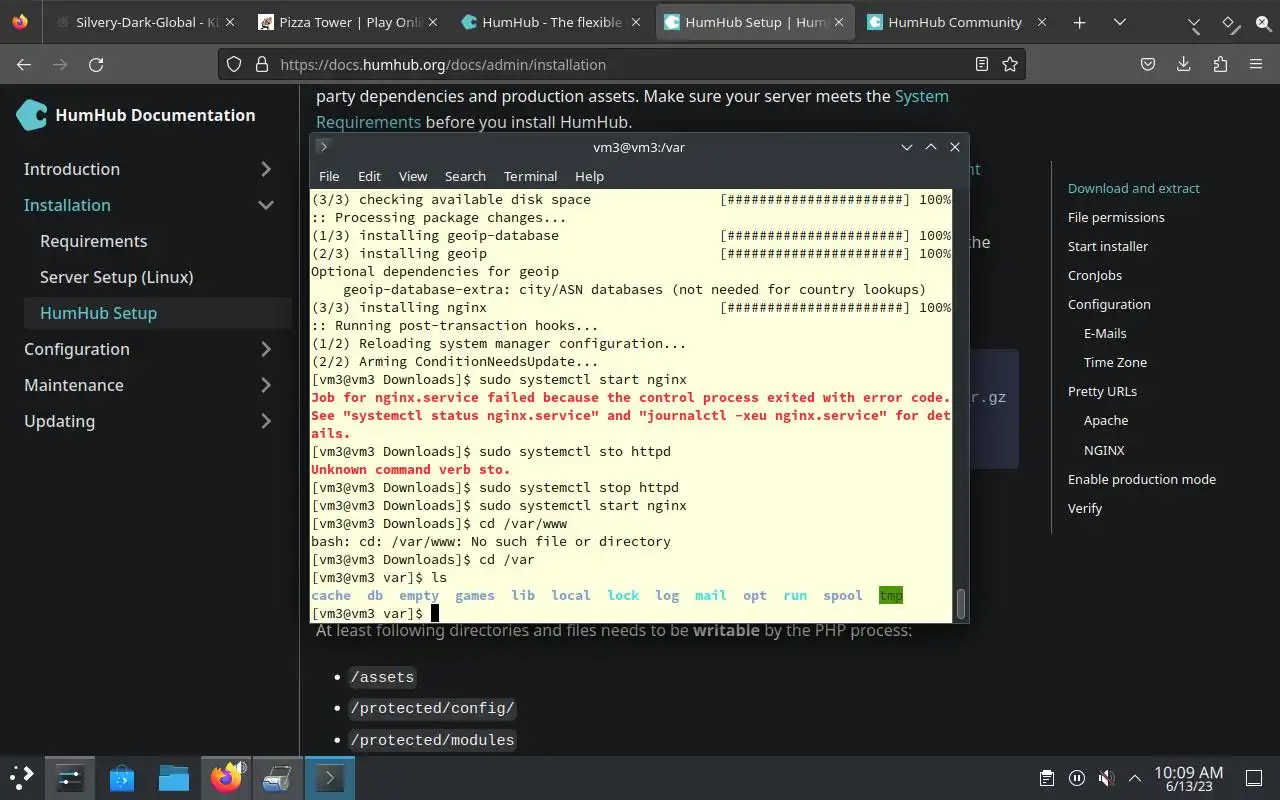
Task: Open Dolphin file manager from taskbar
Action: click(174, 777)
